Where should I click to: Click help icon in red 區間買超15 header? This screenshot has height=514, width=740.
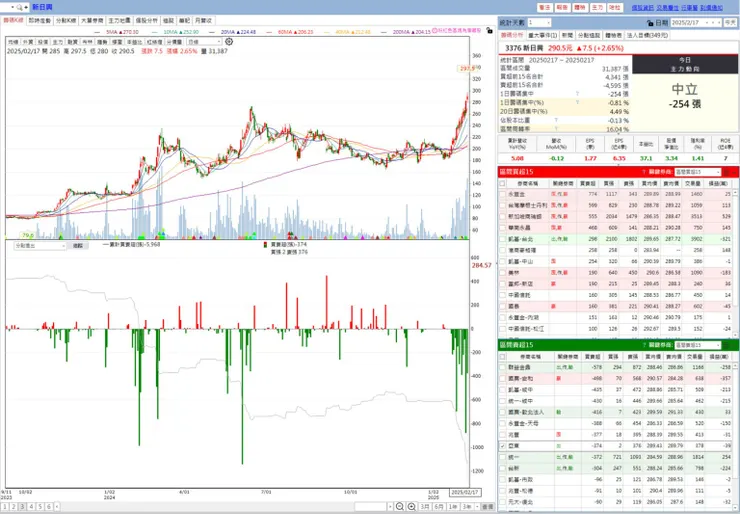coord(644,172)
